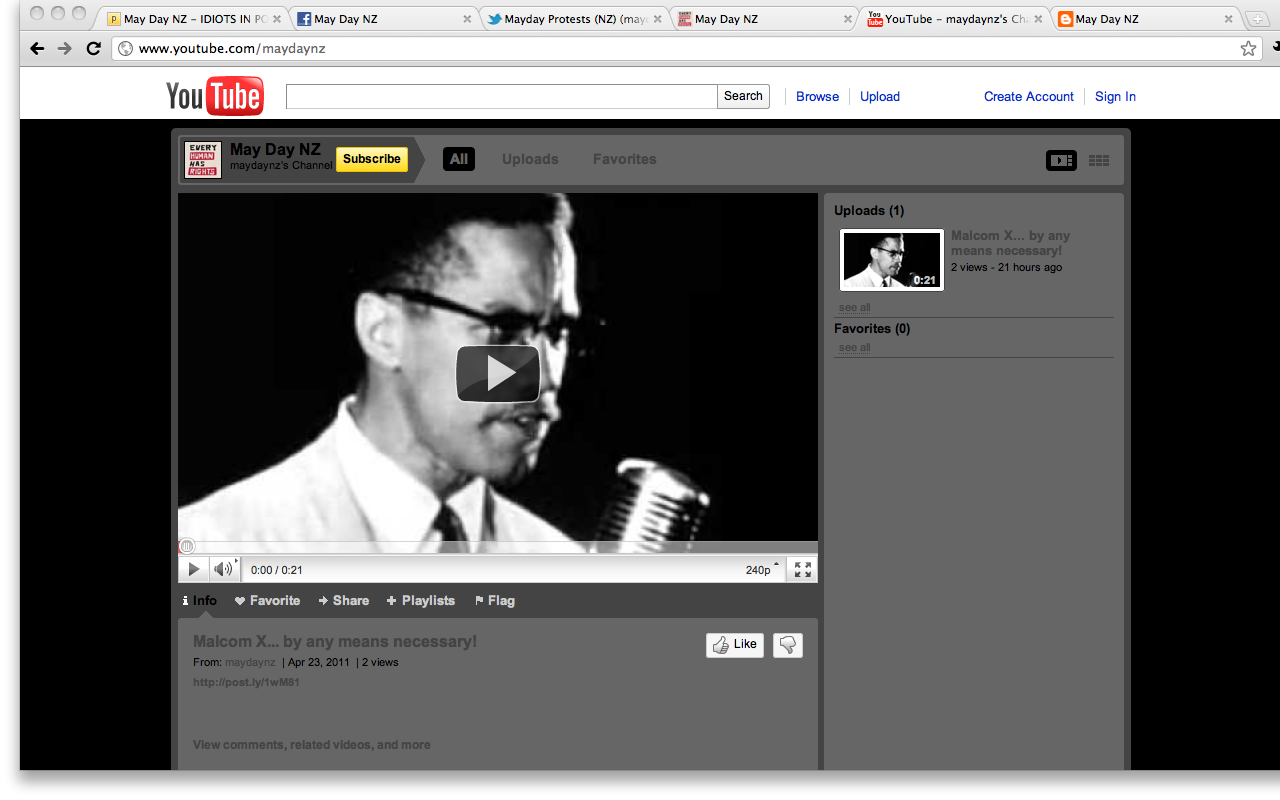Click Create Account link

tap(1029, 97)
